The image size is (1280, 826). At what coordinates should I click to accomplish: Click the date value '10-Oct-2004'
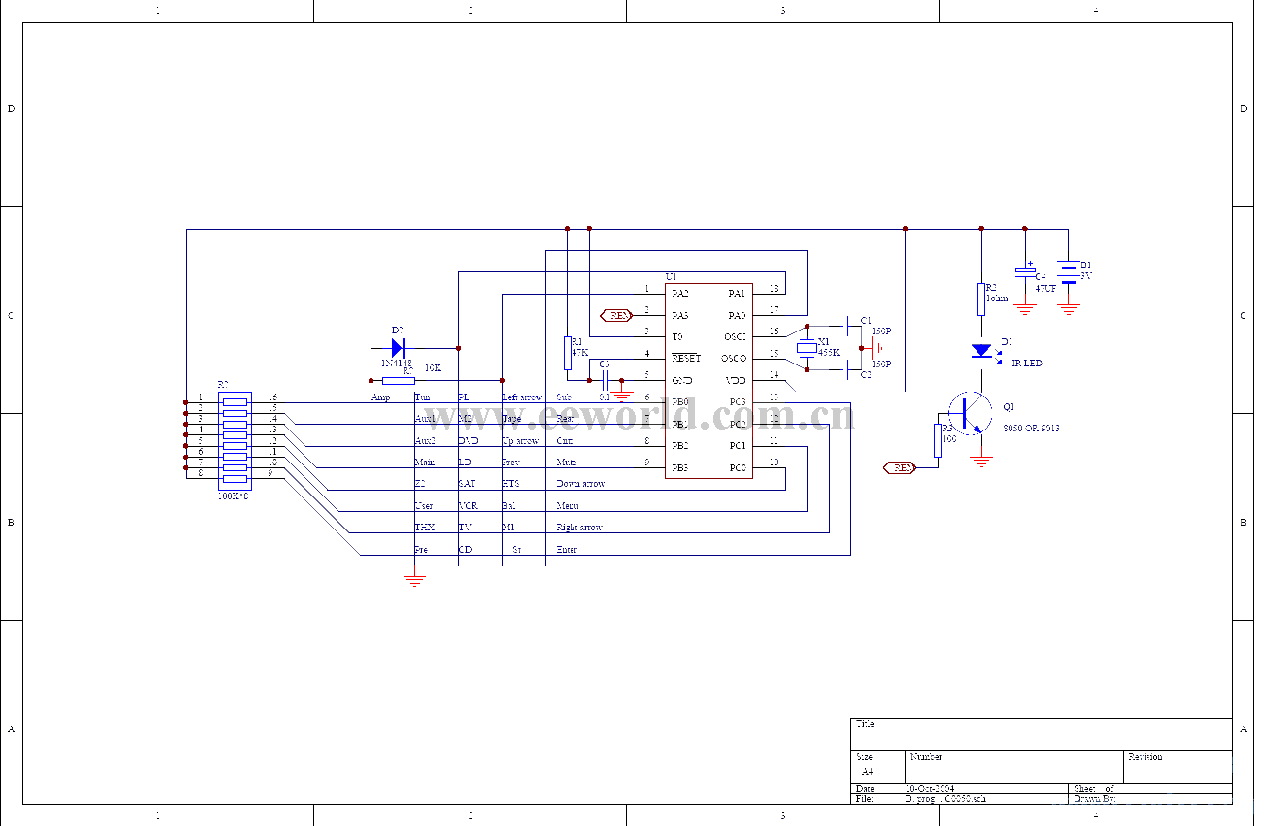tap(930, 789)
